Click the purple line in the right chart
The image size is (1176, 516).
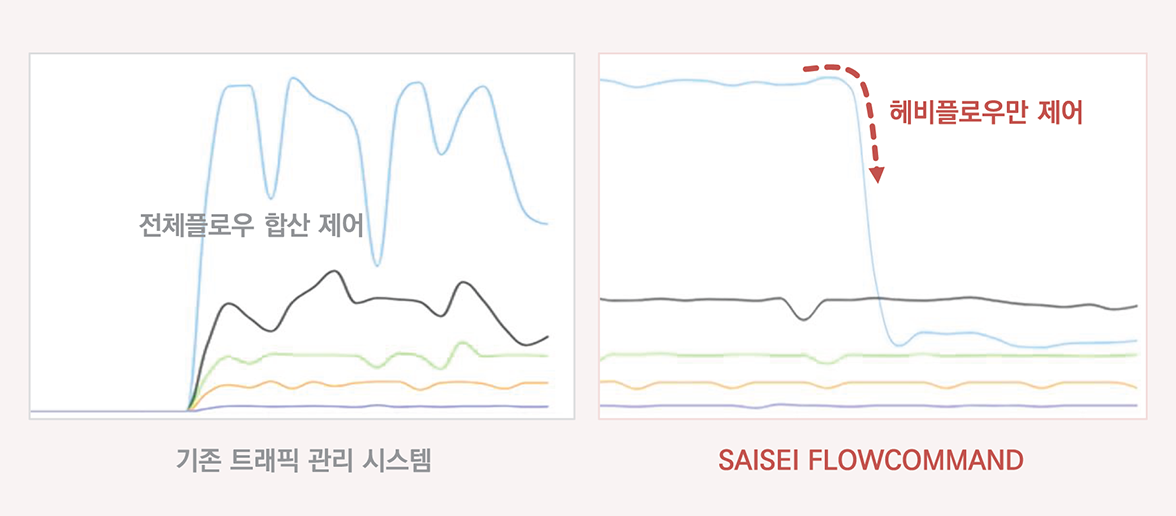point(870,406)
